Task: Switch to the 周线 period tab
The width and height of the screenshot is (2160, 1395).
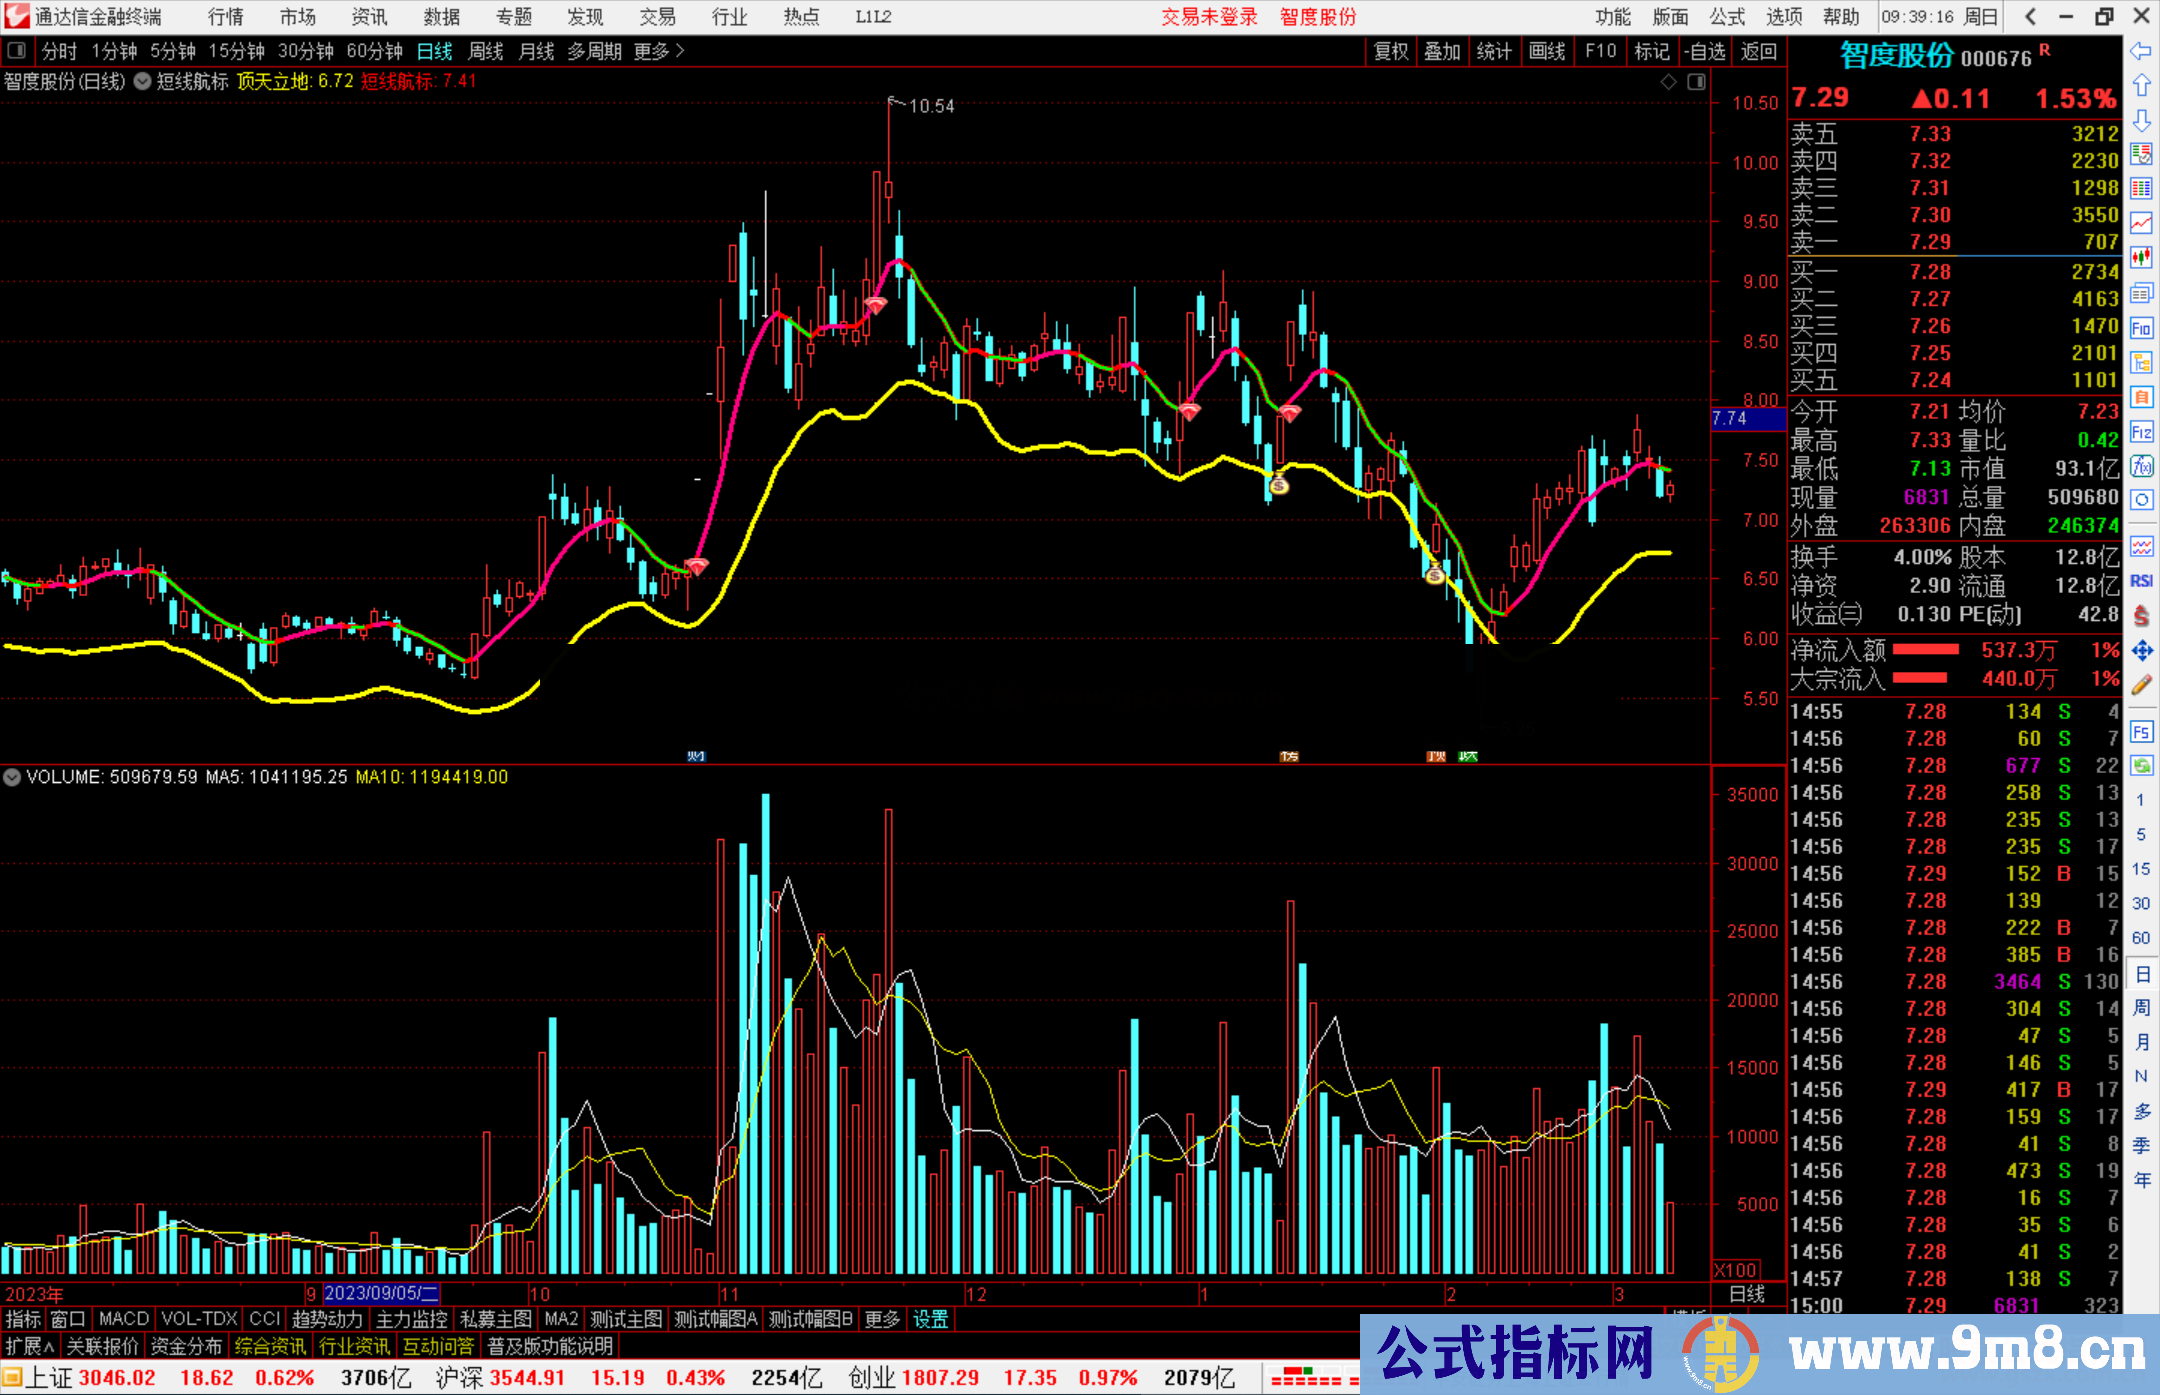Action: (486, 51)
